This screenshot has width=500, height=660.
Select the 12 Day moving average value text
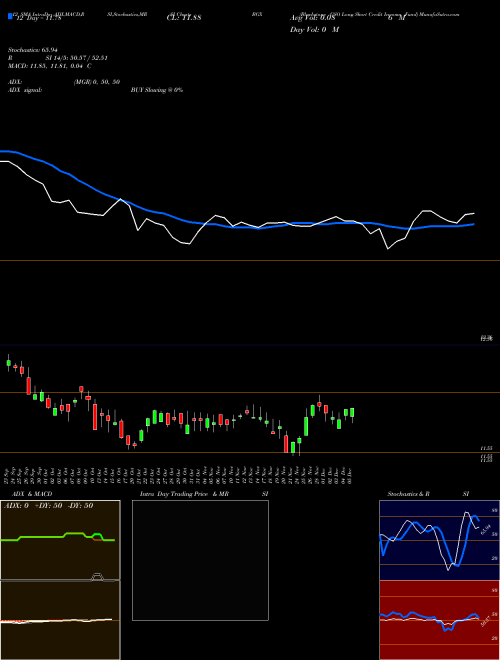(37, 18)
